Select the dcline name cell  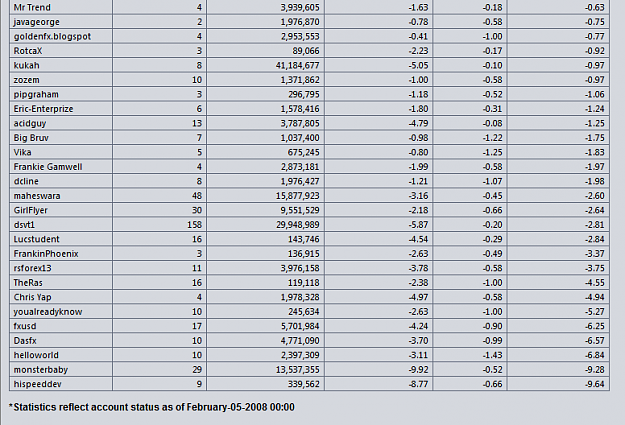[26, 181]
